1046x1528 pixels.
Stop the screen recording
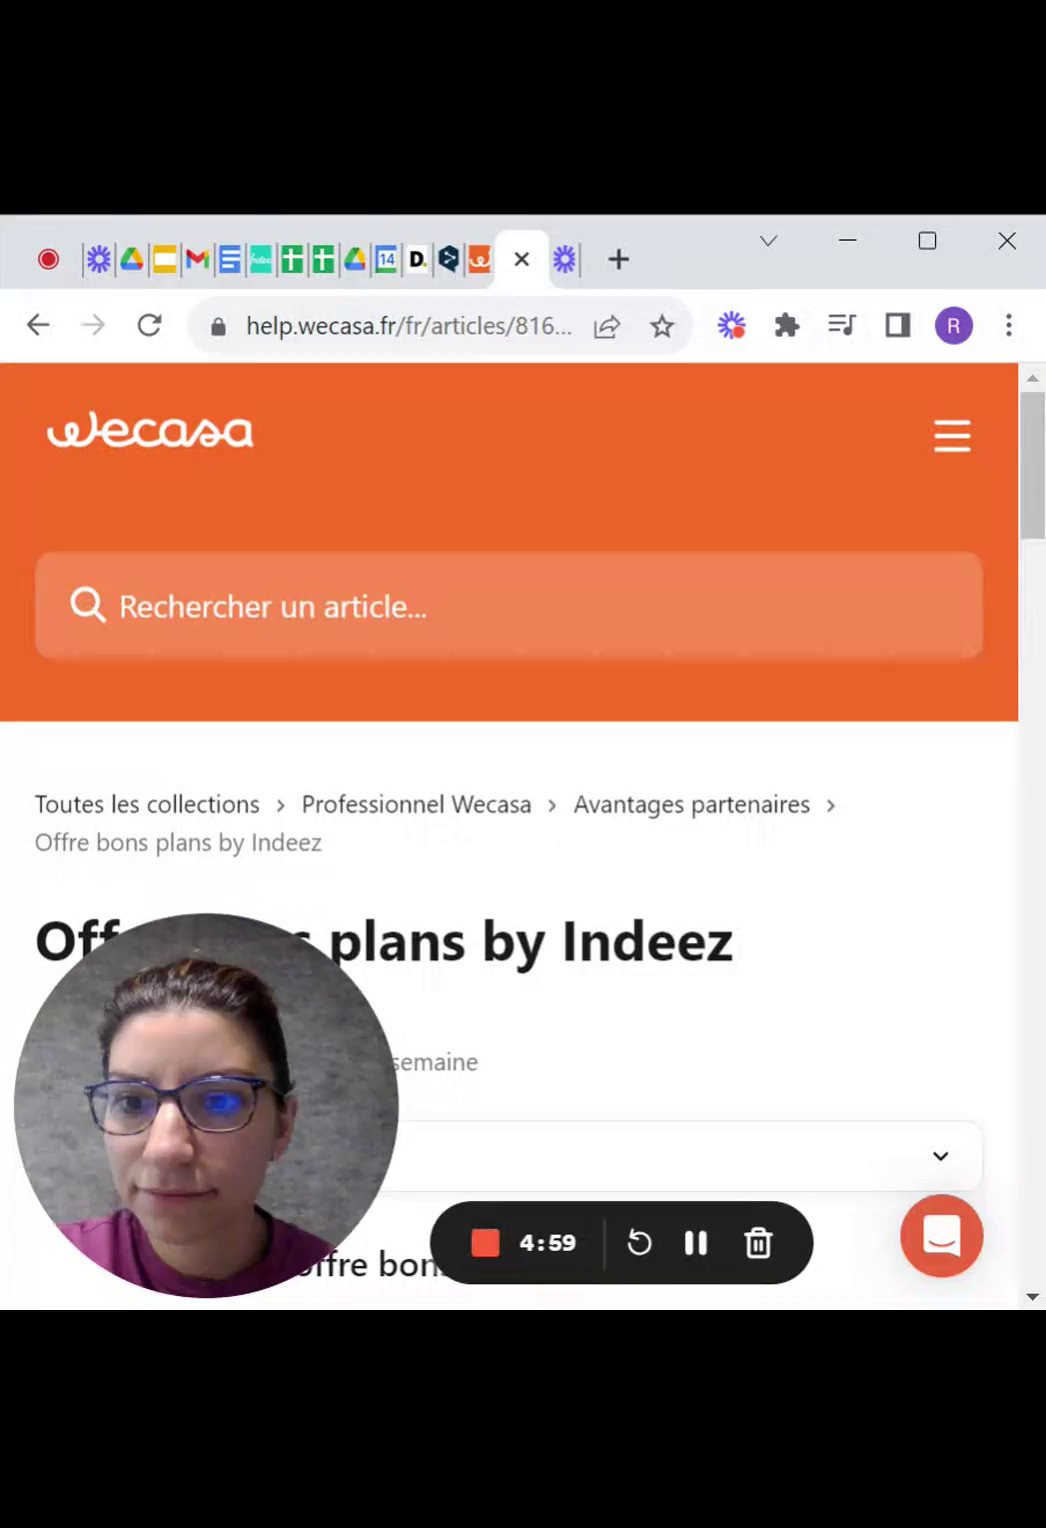point(485,1243)
